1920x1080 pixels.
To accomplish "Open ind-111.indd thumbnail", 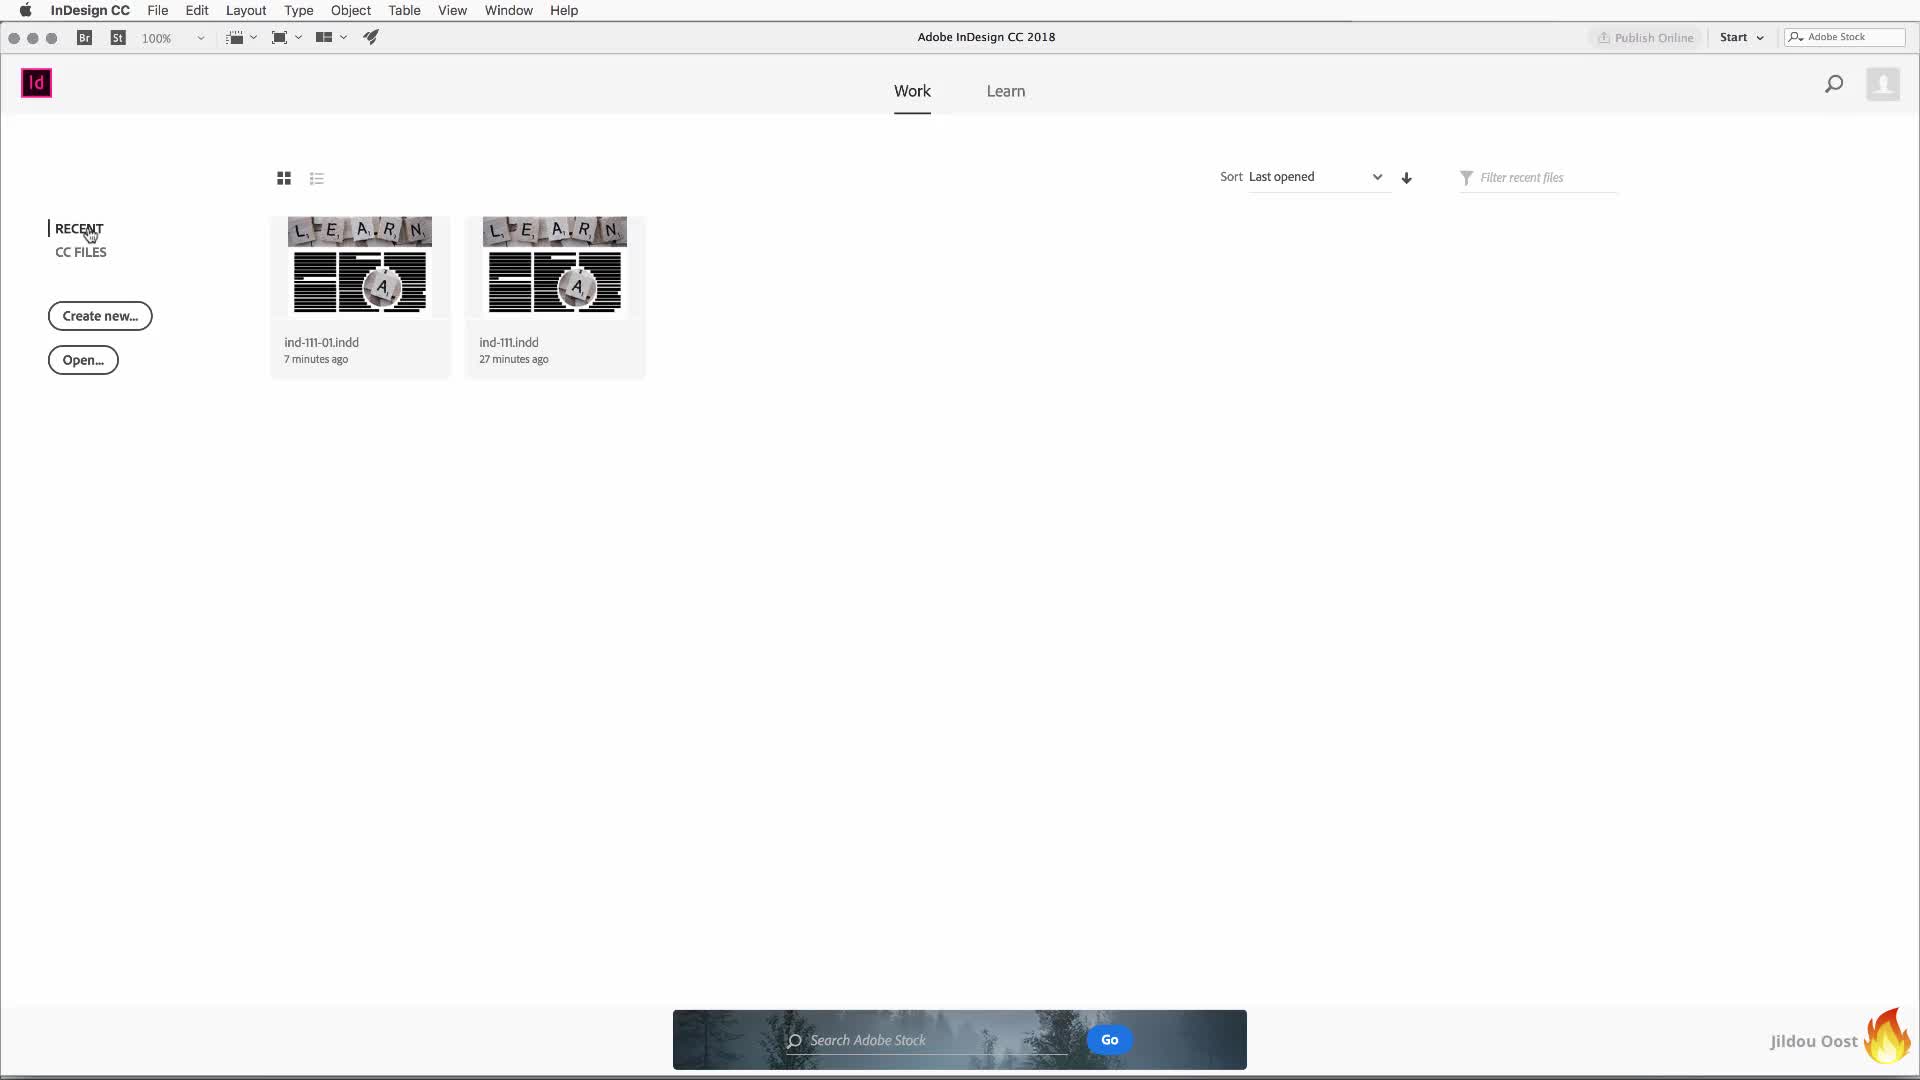I will pos(555,265).
